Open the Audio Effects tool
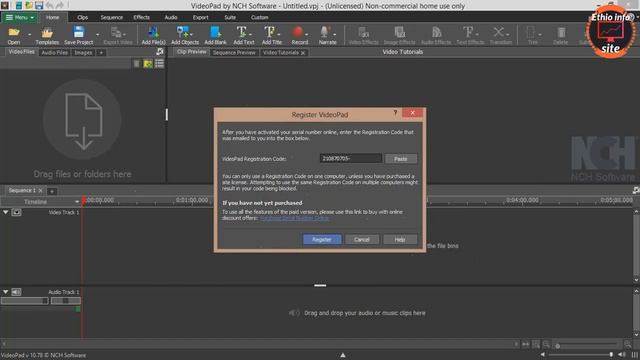 pyautogui.click(x=436, y=35)
